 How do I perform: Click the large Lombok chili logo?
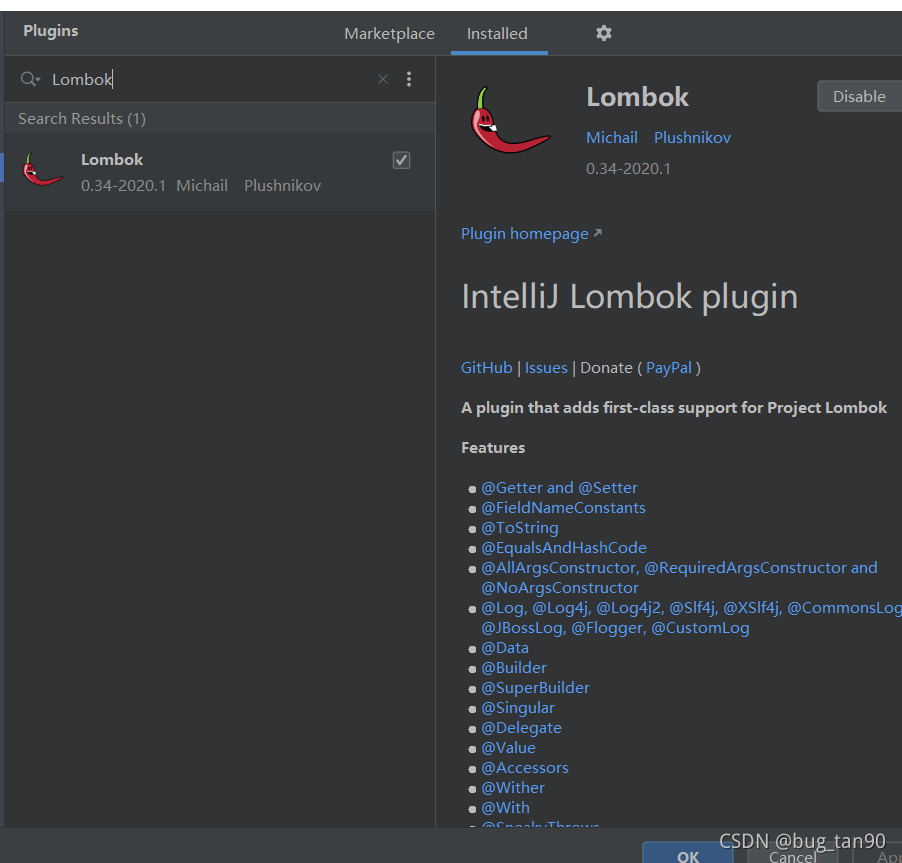tap(510, 120)
